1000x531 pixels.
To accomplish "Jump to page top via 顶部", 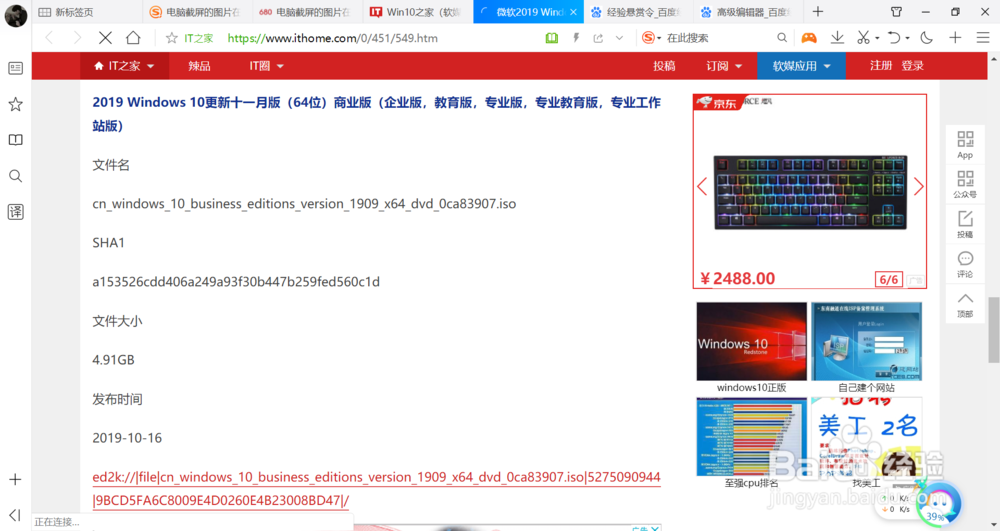I will 965,305.
